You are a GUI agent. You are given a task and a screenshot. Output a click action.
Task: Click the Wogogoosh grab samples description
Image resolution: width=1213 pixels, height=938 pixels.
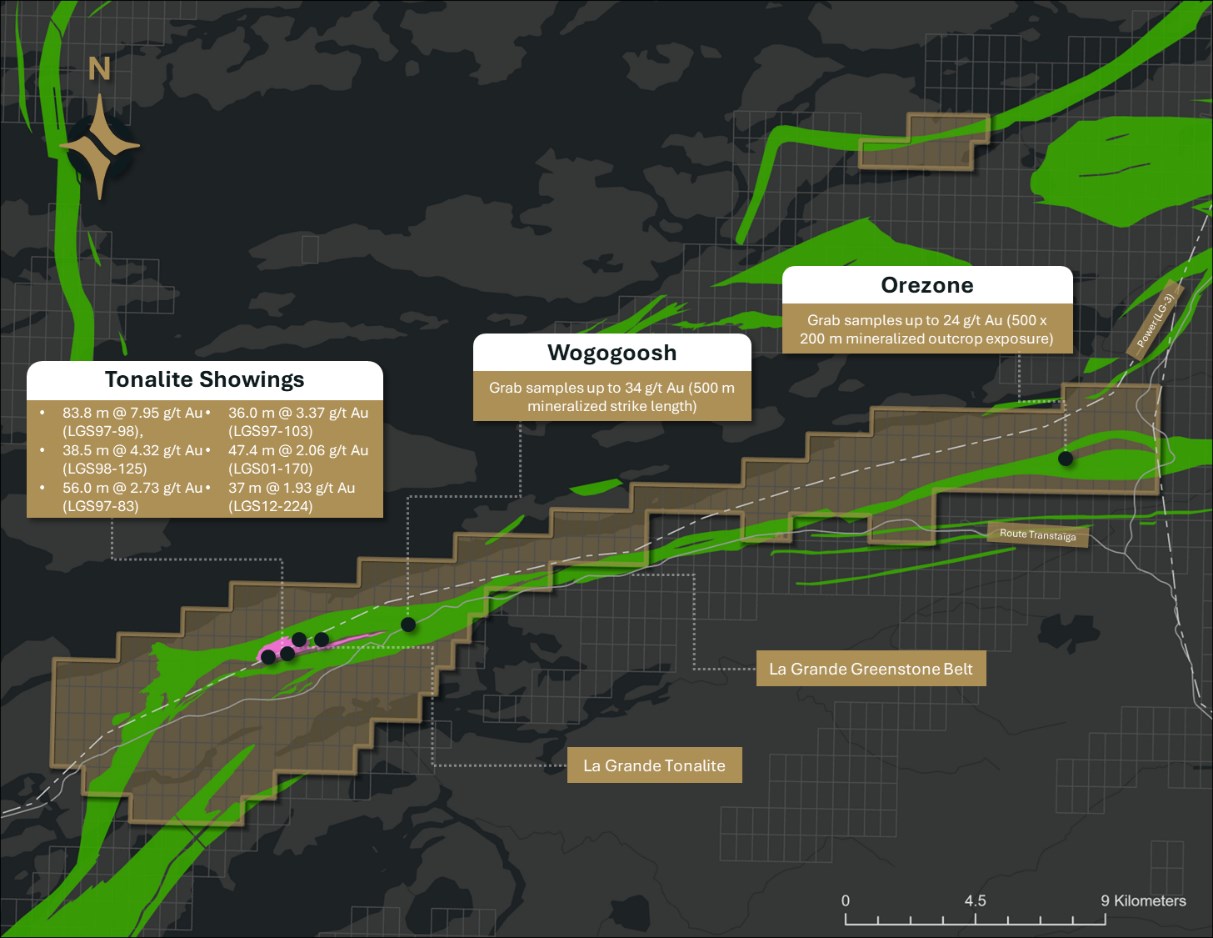click(x=611, y=397)
